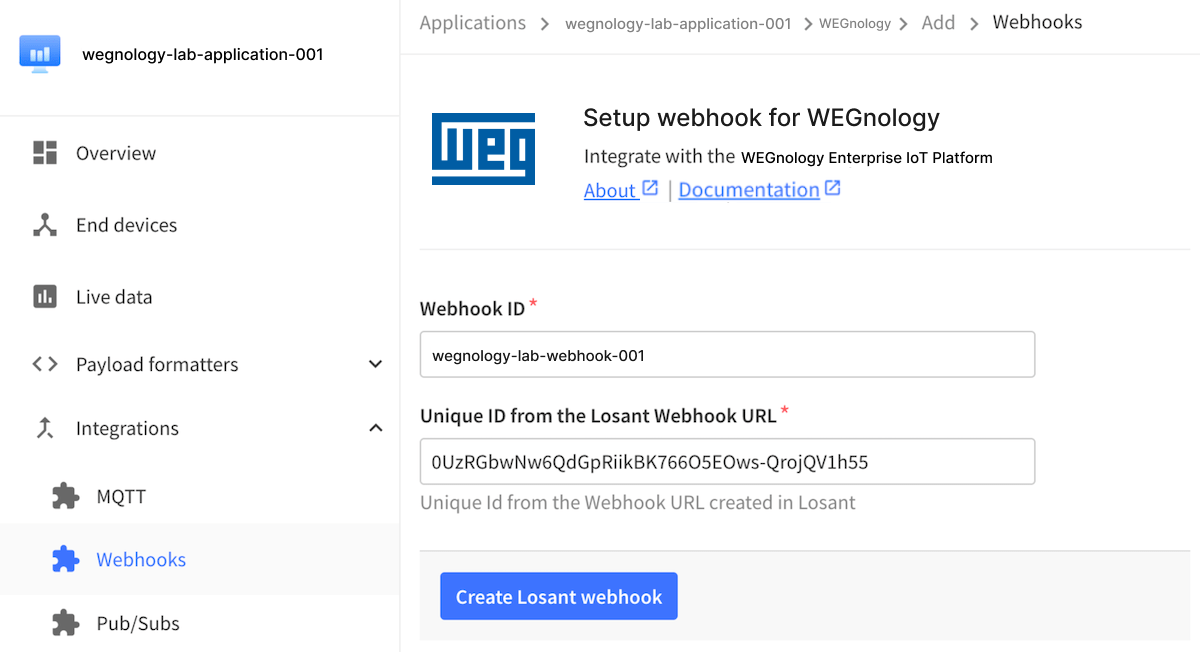Click the End devices node icon
The width and height of the screenshot is (1200, 652).
[45, 225]
